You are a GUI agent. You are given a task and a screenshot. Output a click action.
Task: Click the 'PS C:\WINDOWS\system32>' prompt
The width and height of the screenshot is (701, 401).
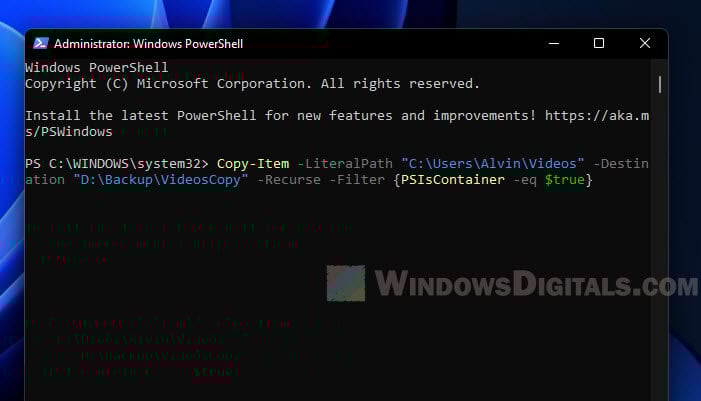[x=117, y=164]
